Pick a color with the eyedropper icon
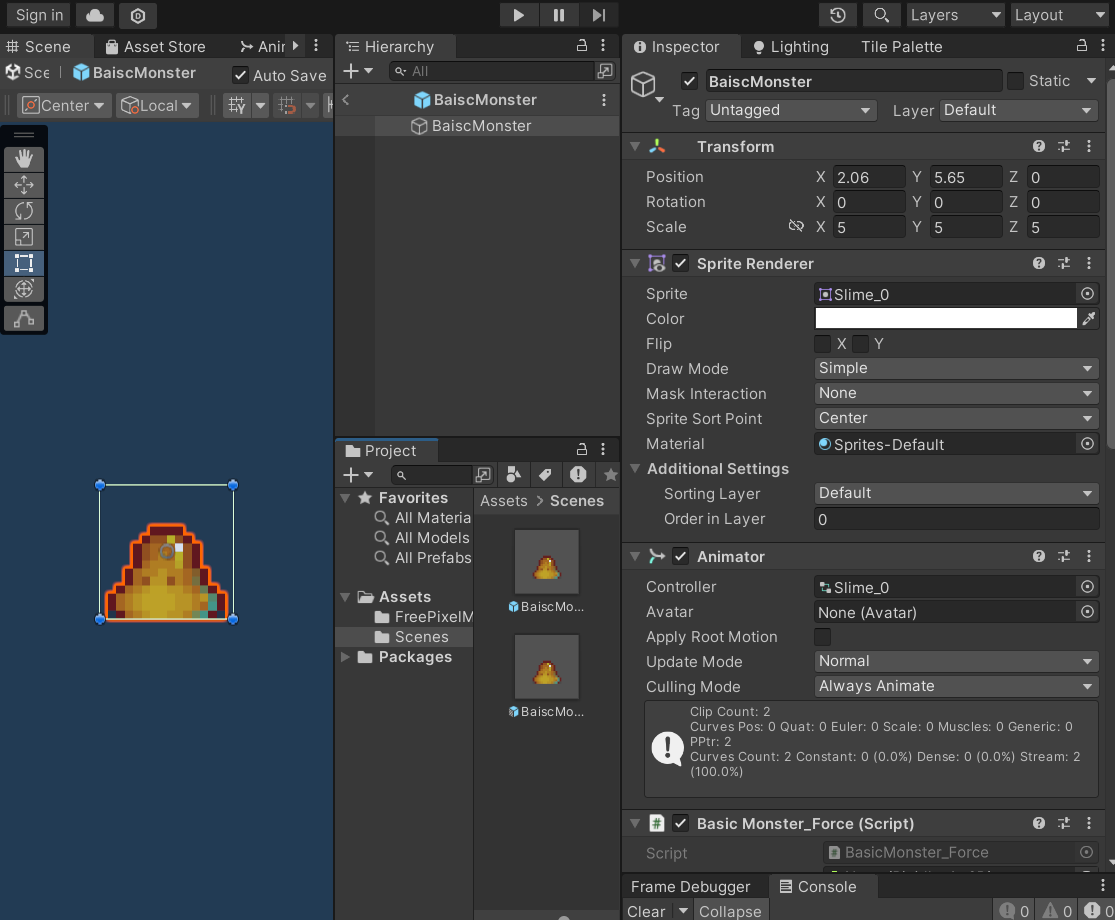 1089,319
